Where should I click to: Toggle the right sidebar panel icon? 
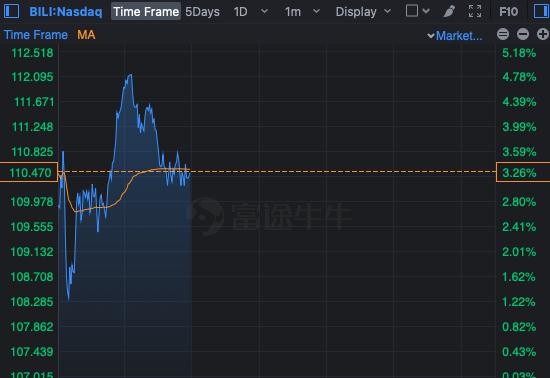pyautogui.click(x=542, y=11)
